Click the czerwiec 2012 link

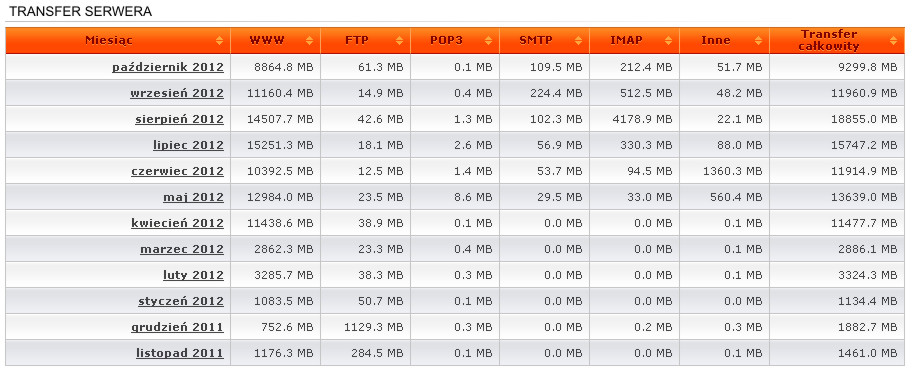178,171
